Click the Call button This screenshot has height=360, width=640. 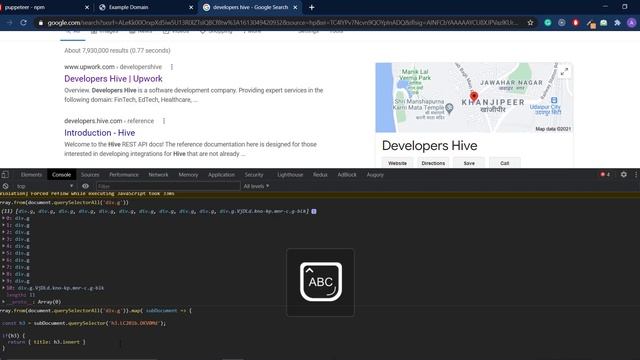[505, 163]
